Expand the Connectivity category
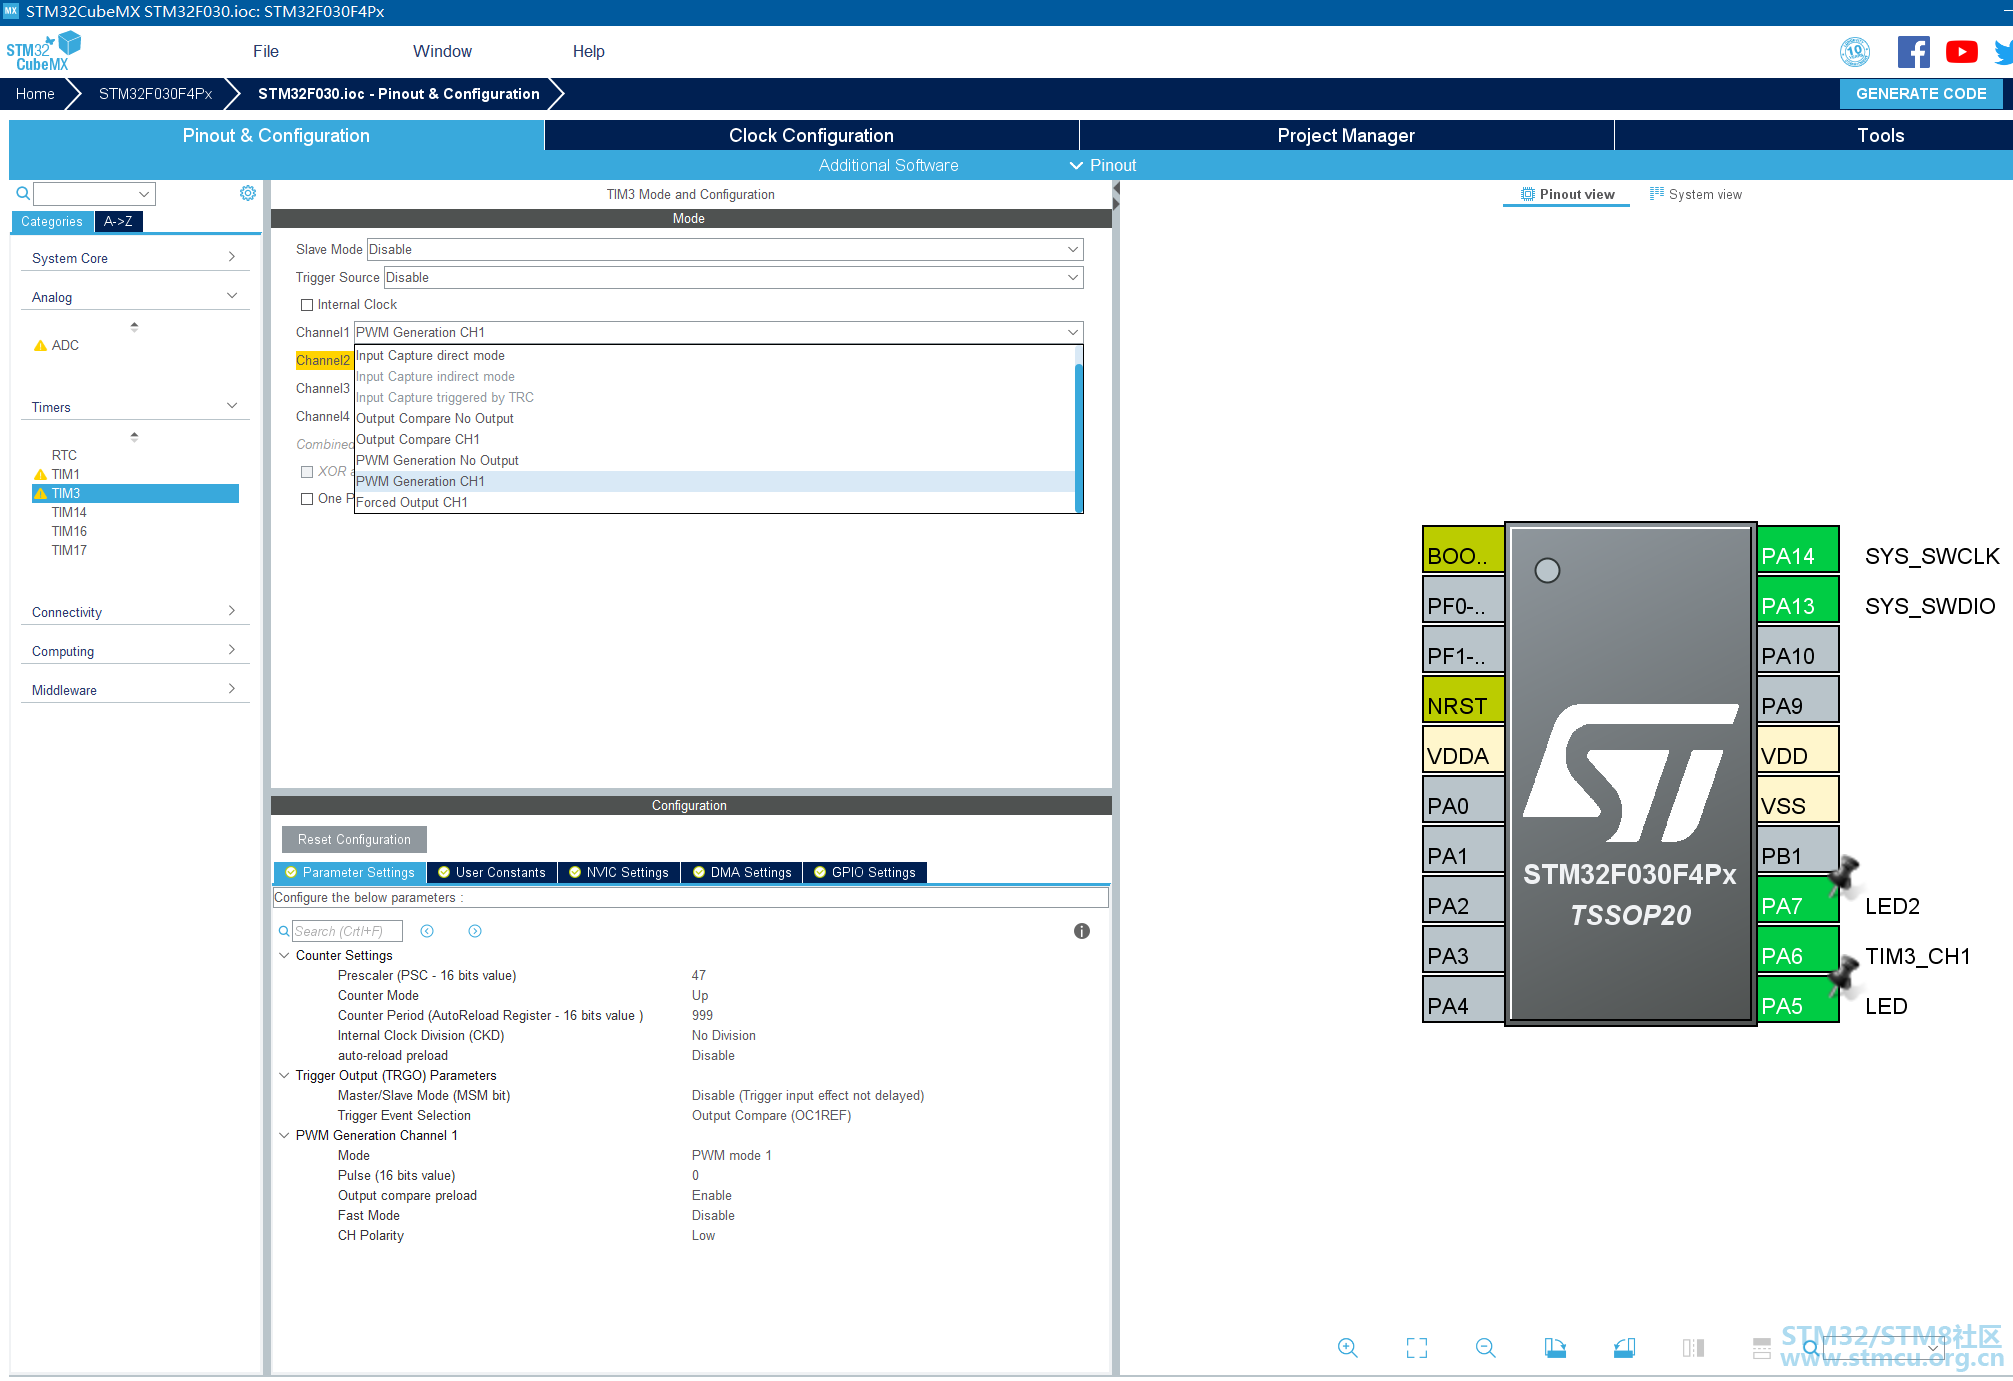Screen dimensions: 2013x1381 (135, 612)
